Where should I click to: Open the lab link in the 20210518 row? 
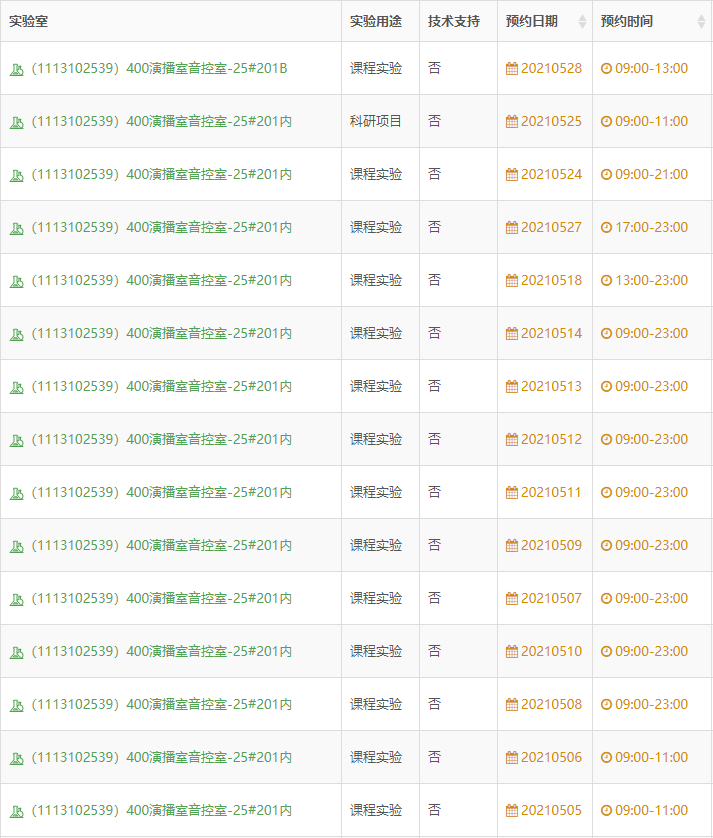coord(161,280)
